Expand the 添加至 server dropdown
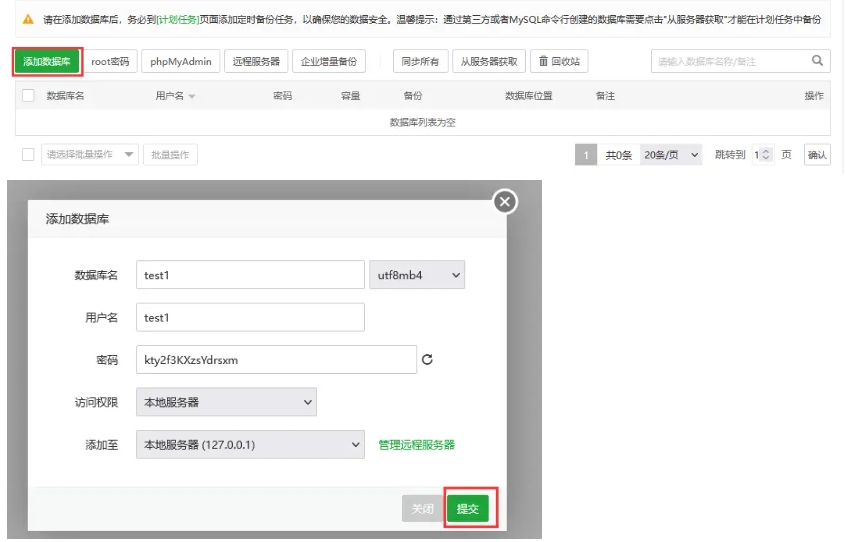845x542 pixels. pyautogui.click(x=250, y=444)
